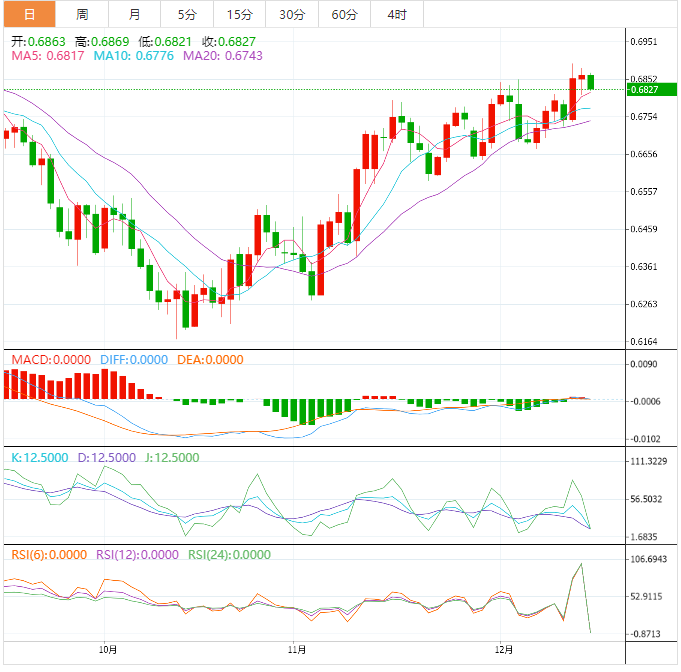Click the MACD indicator label
681x672 pixels.
pos(50,360)
